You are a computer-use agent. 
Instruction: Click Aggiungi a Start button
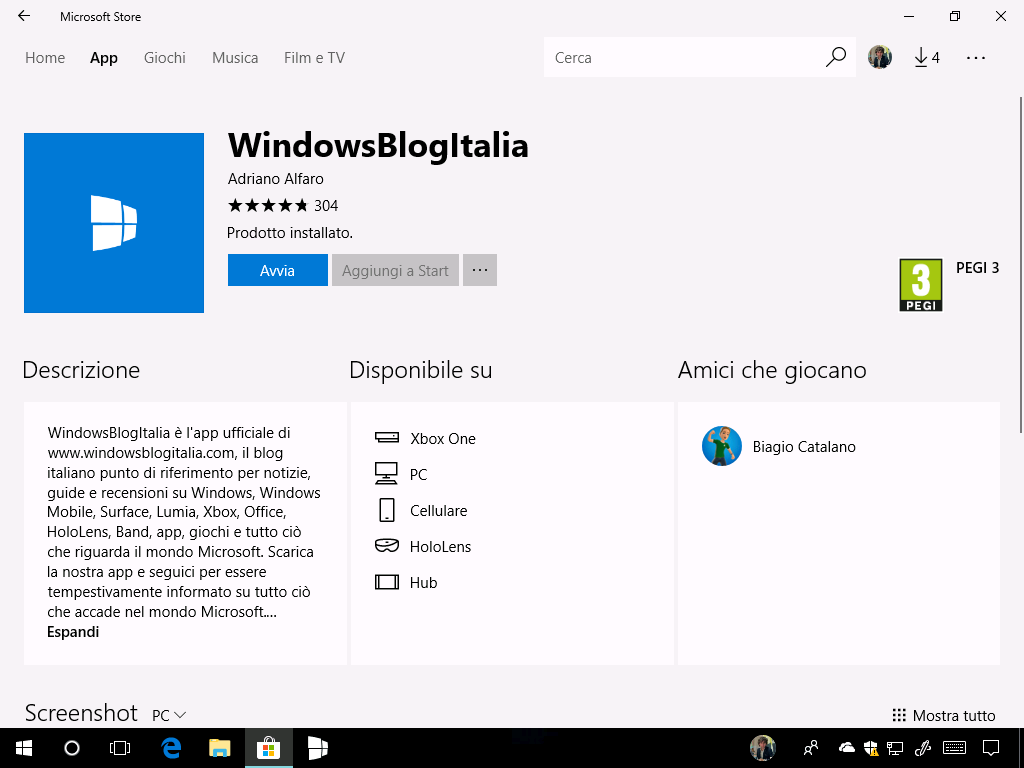click(395, 270)
